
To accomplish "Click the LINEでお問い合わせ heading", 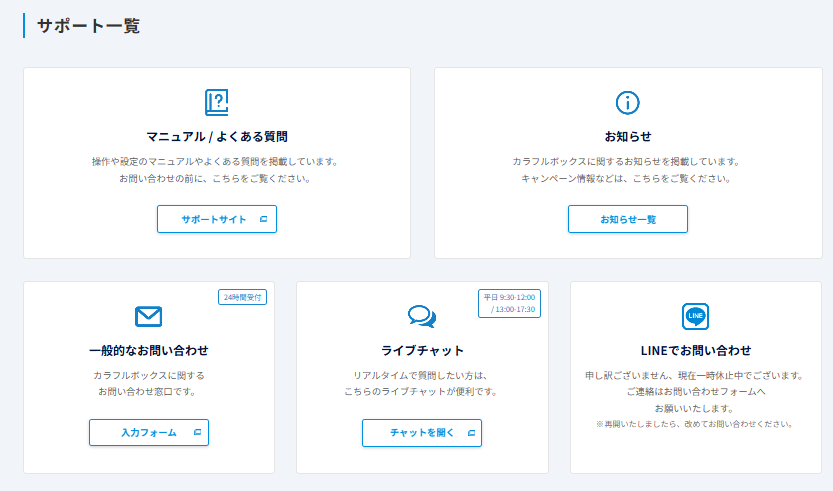I will [x=695, y=350].
